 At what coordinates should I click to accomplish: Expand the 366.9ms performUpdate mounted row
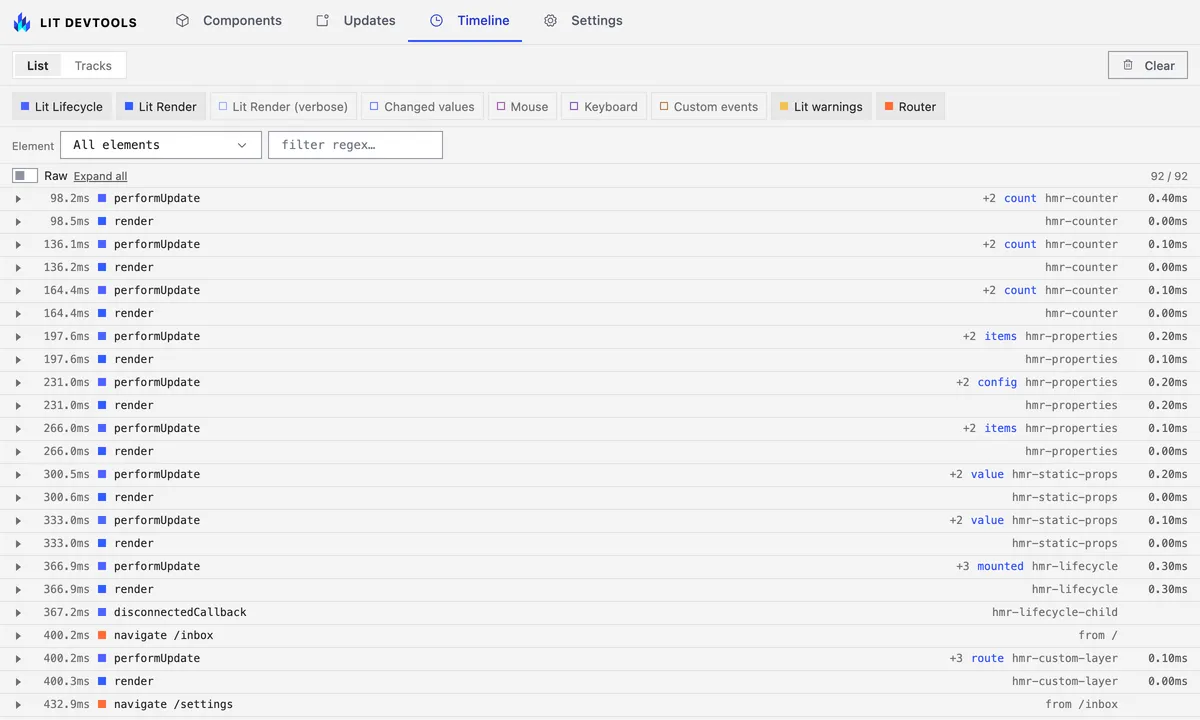[x=18, y=566]
